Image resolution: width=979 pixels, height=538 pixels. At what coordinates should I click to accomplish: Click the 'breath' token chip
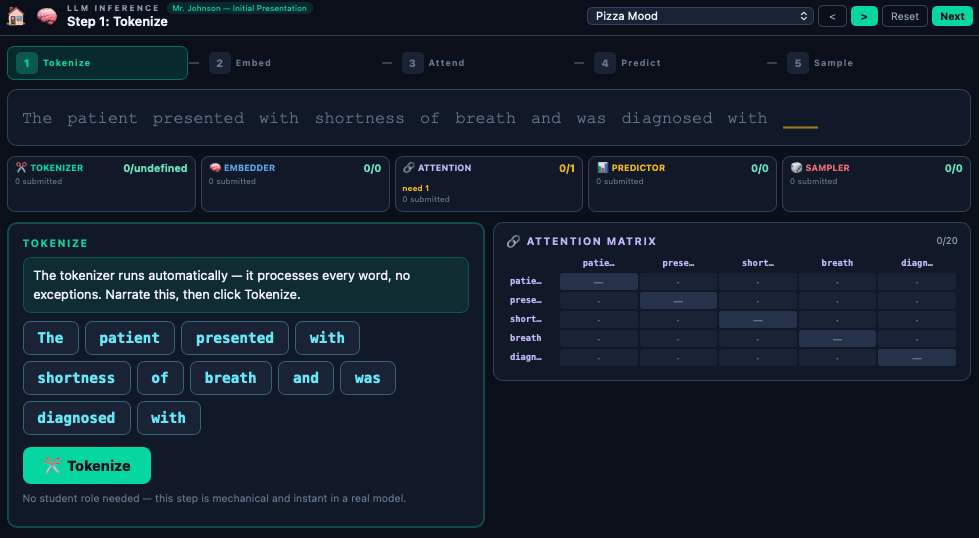(x=231, y=378)
